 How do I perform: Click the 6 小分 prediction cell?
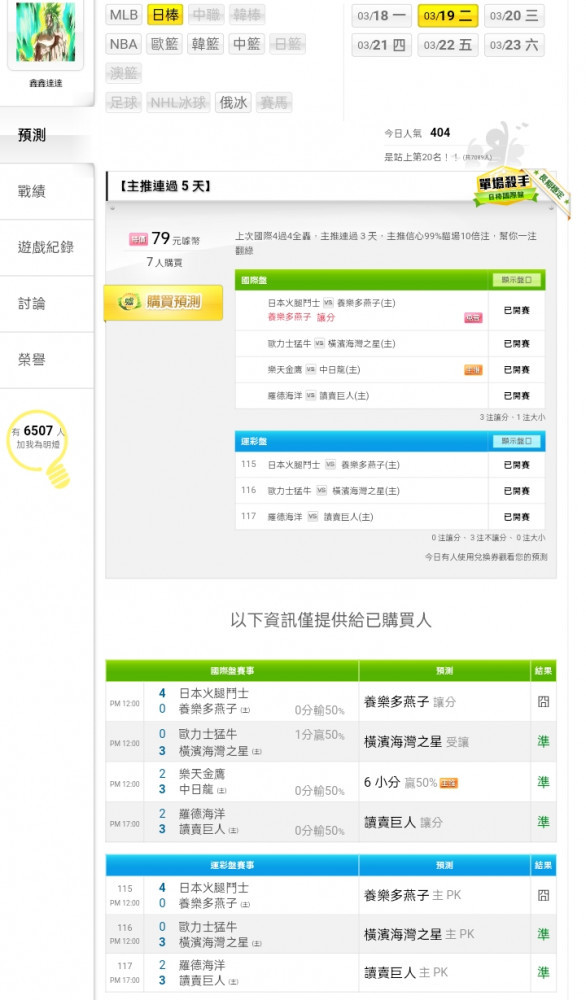click(444, 782)
